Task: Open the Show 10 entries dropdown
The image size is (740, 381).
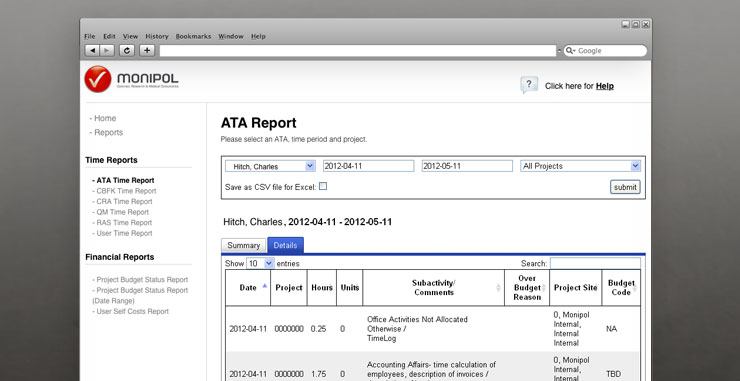Action: tap(260, 263)
